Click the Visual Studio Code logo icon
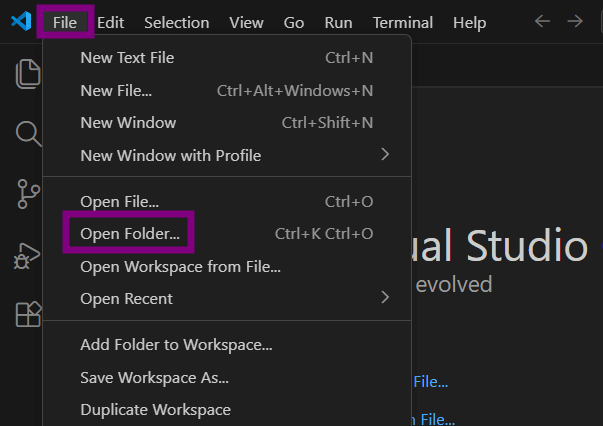This screenshot has width=603, height=426. tap(21, 21)
